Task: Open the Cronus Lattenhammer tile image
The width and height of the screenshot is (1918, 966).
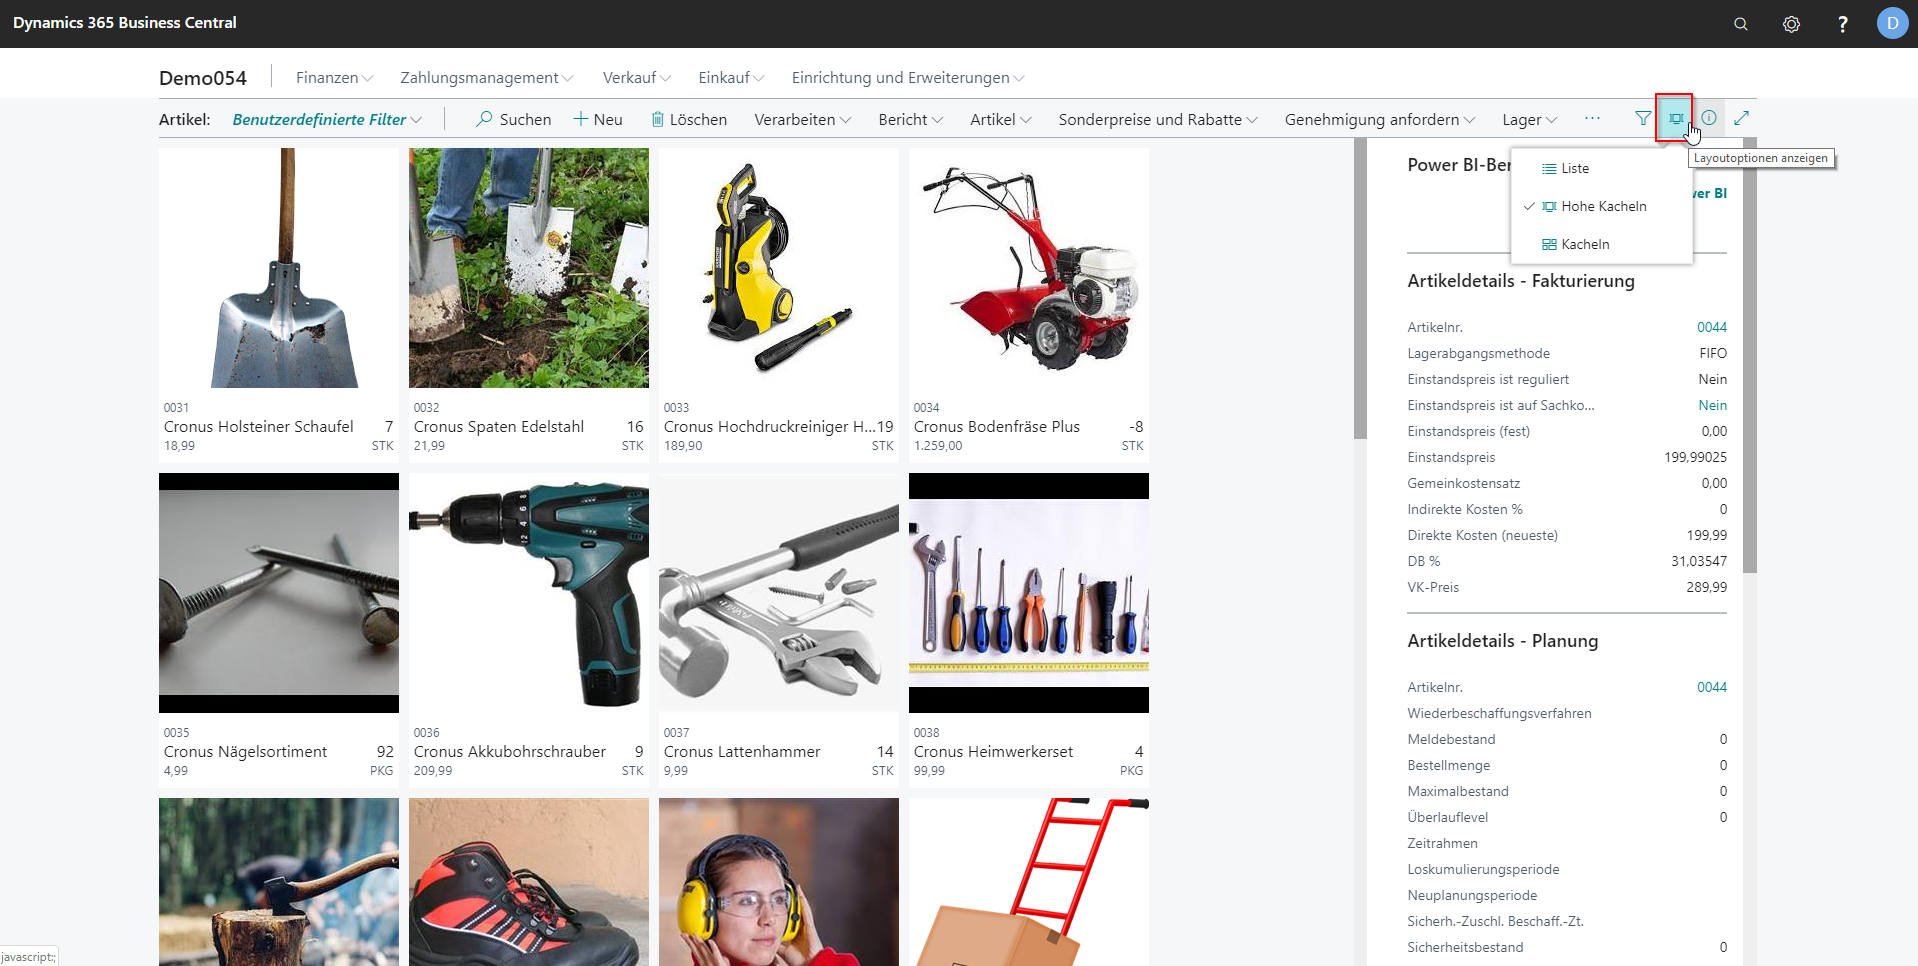Action: coord(779,593)
